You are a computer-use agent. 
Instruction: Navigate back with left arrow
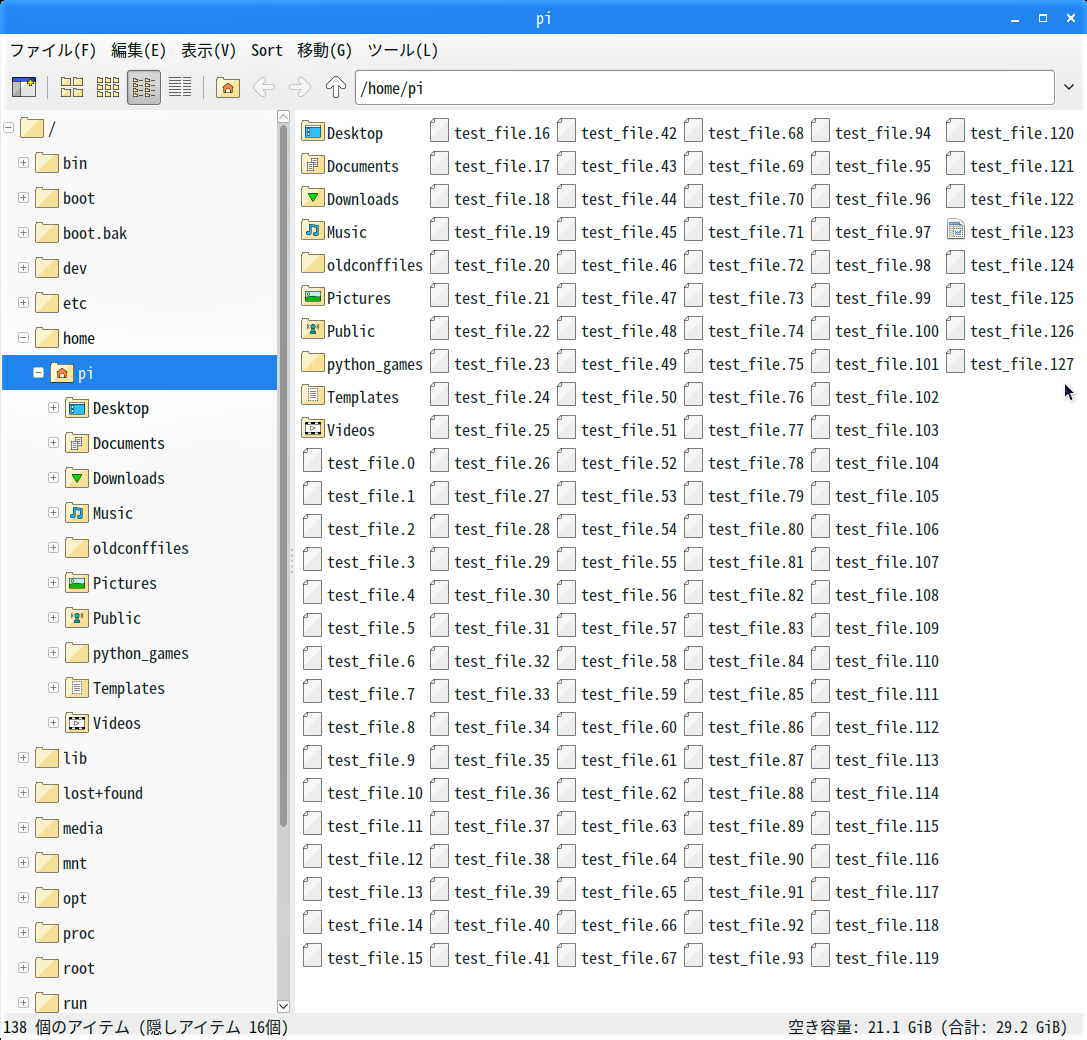[x=263, y=87]
